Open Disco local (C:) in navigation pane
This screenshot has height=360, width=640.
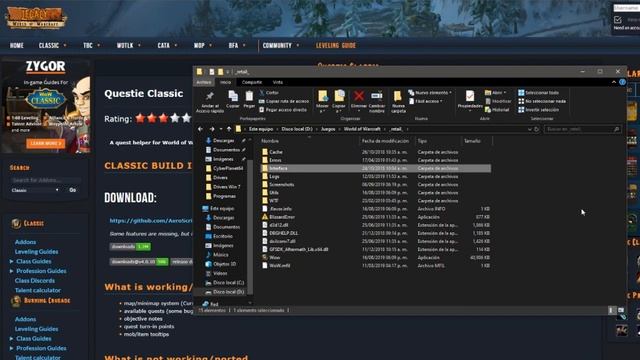tap(224, 282)
